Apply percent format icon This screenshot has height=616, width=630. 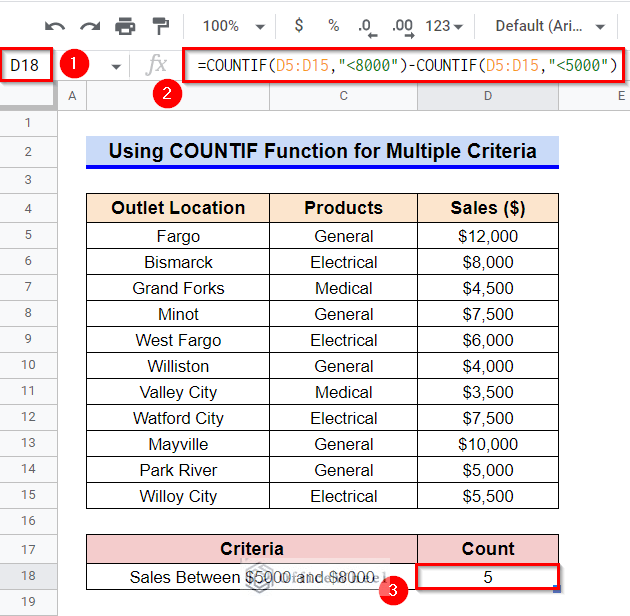333,26
